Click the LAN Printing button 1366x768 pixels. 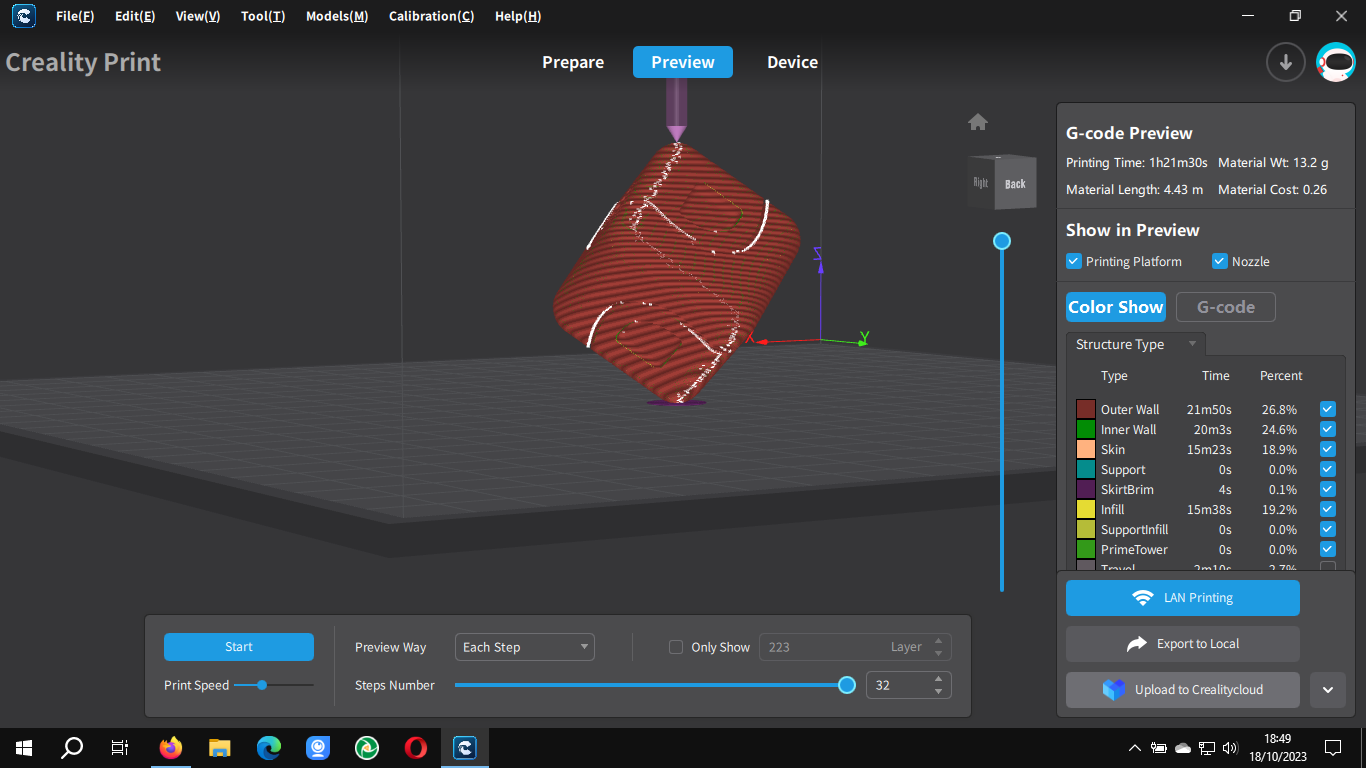pos(1182,598)
